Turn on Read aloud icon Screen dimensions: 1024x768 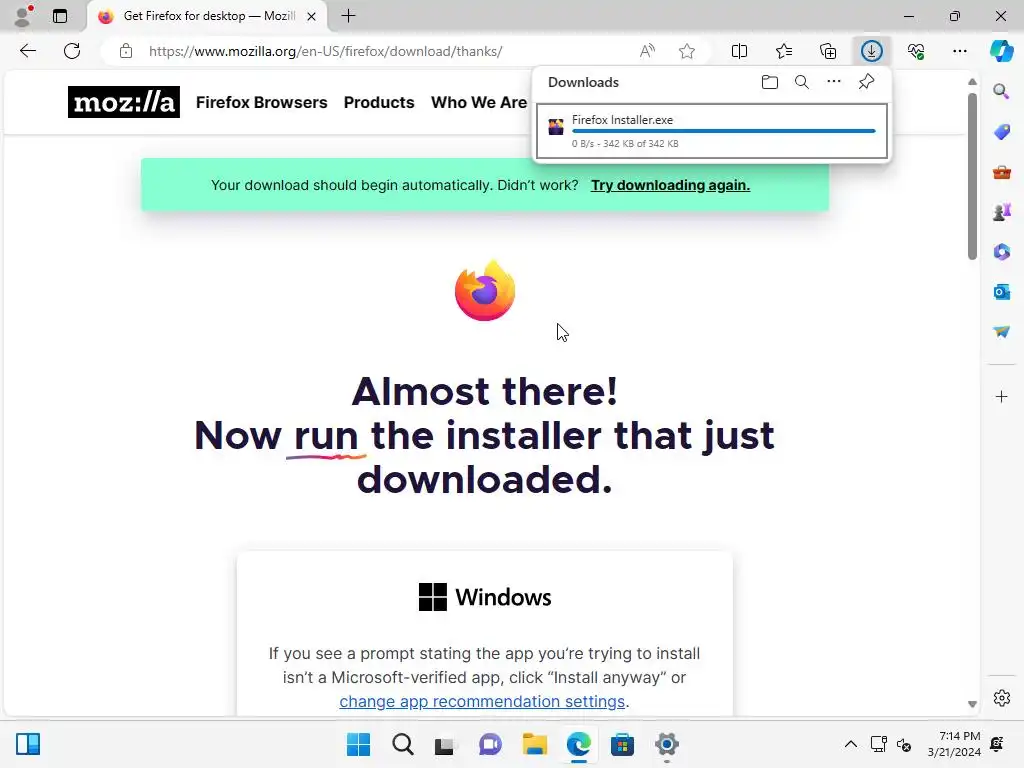[647, 51]
